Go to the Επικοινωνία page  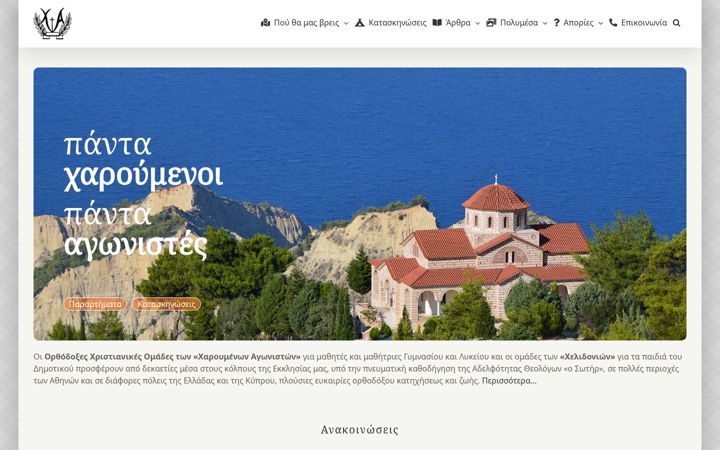tap(644, 22)
